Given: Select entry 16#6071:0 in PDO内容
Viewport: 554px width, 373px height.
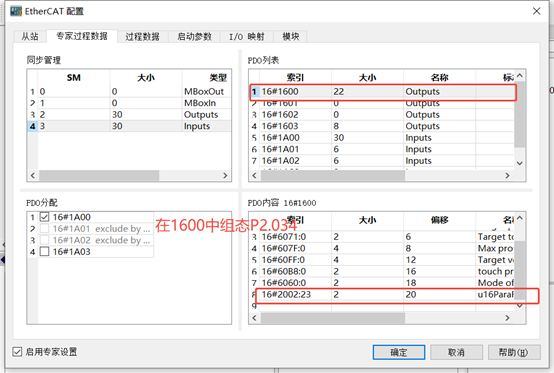Looking at the screenshot, I should pyautogui.click(x=382, y=237).
